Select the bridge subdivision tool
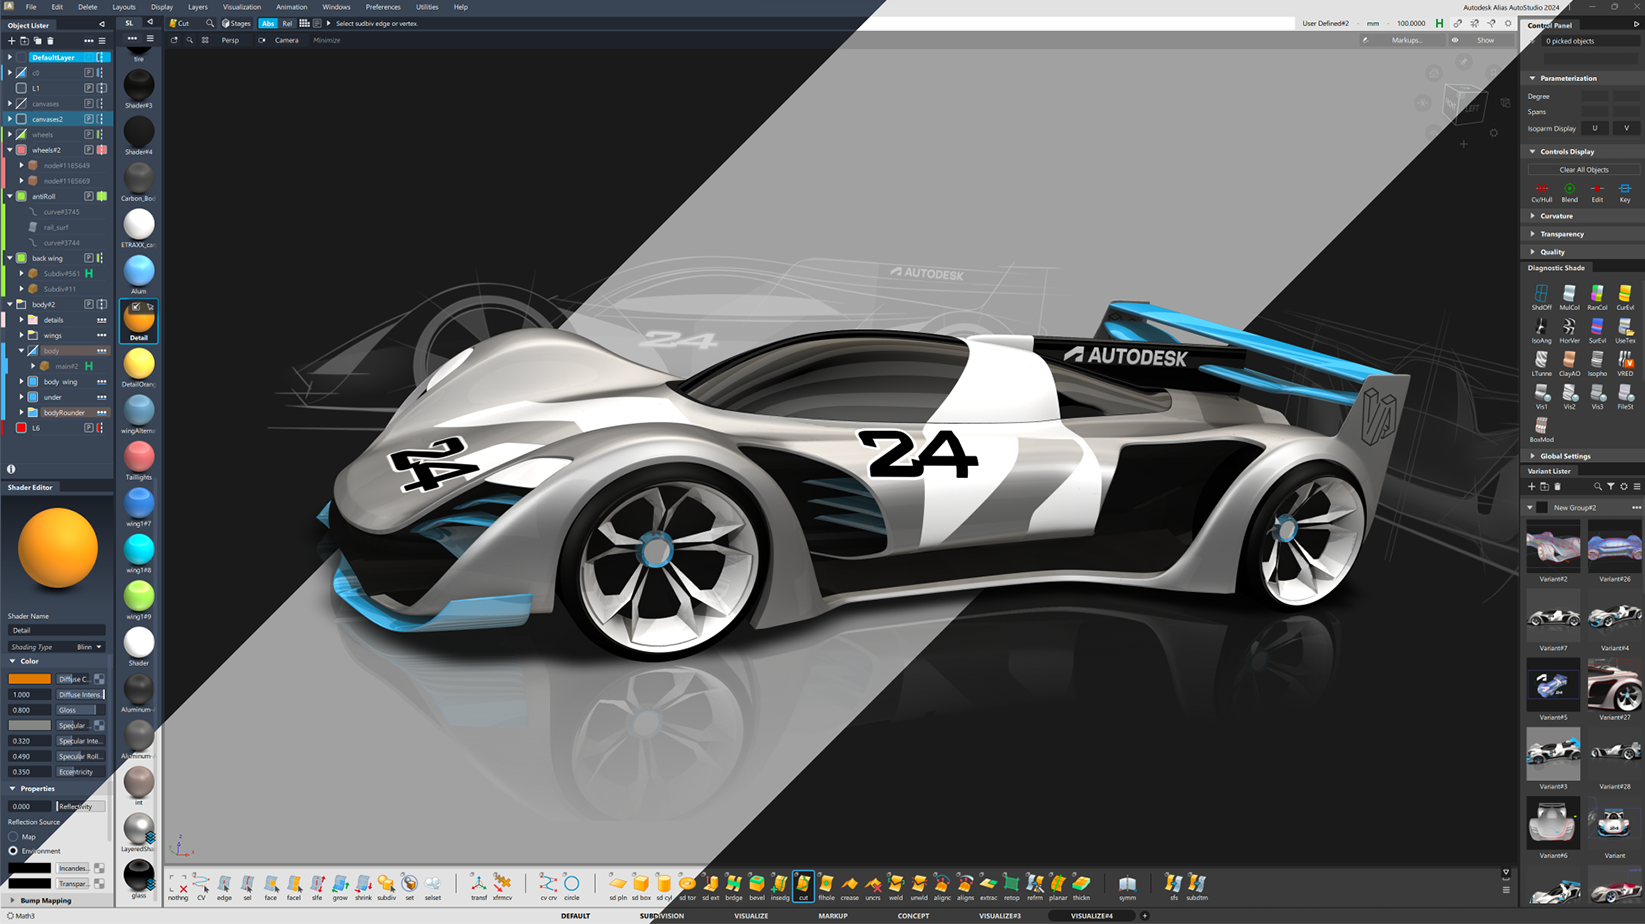The height and width of the screenshot is (924, 1645). pyautogui.click(x=734, y=886)
